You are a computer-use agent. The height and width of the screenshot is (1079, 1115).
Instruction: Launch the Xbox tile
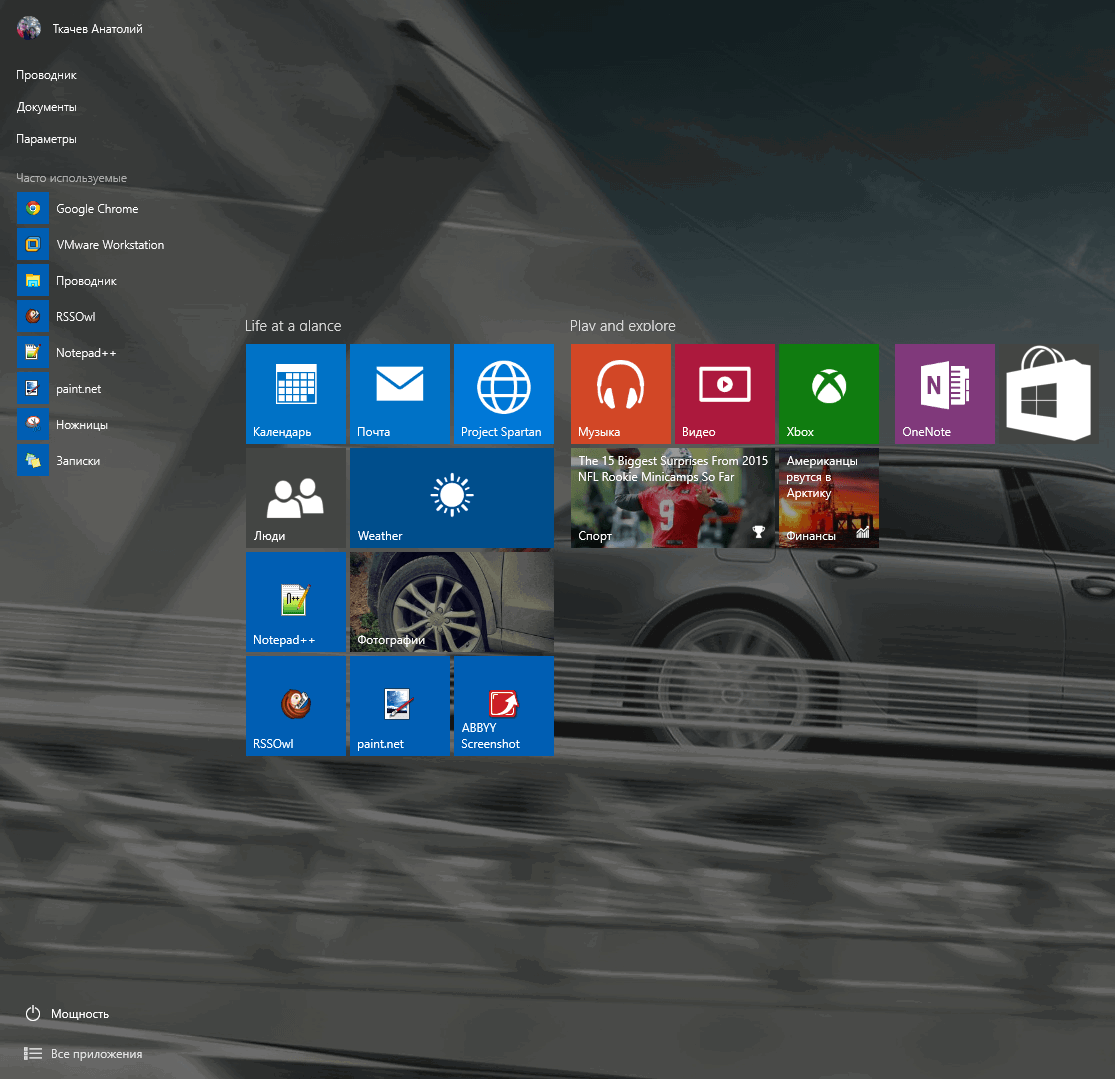(x=828, y=393)
